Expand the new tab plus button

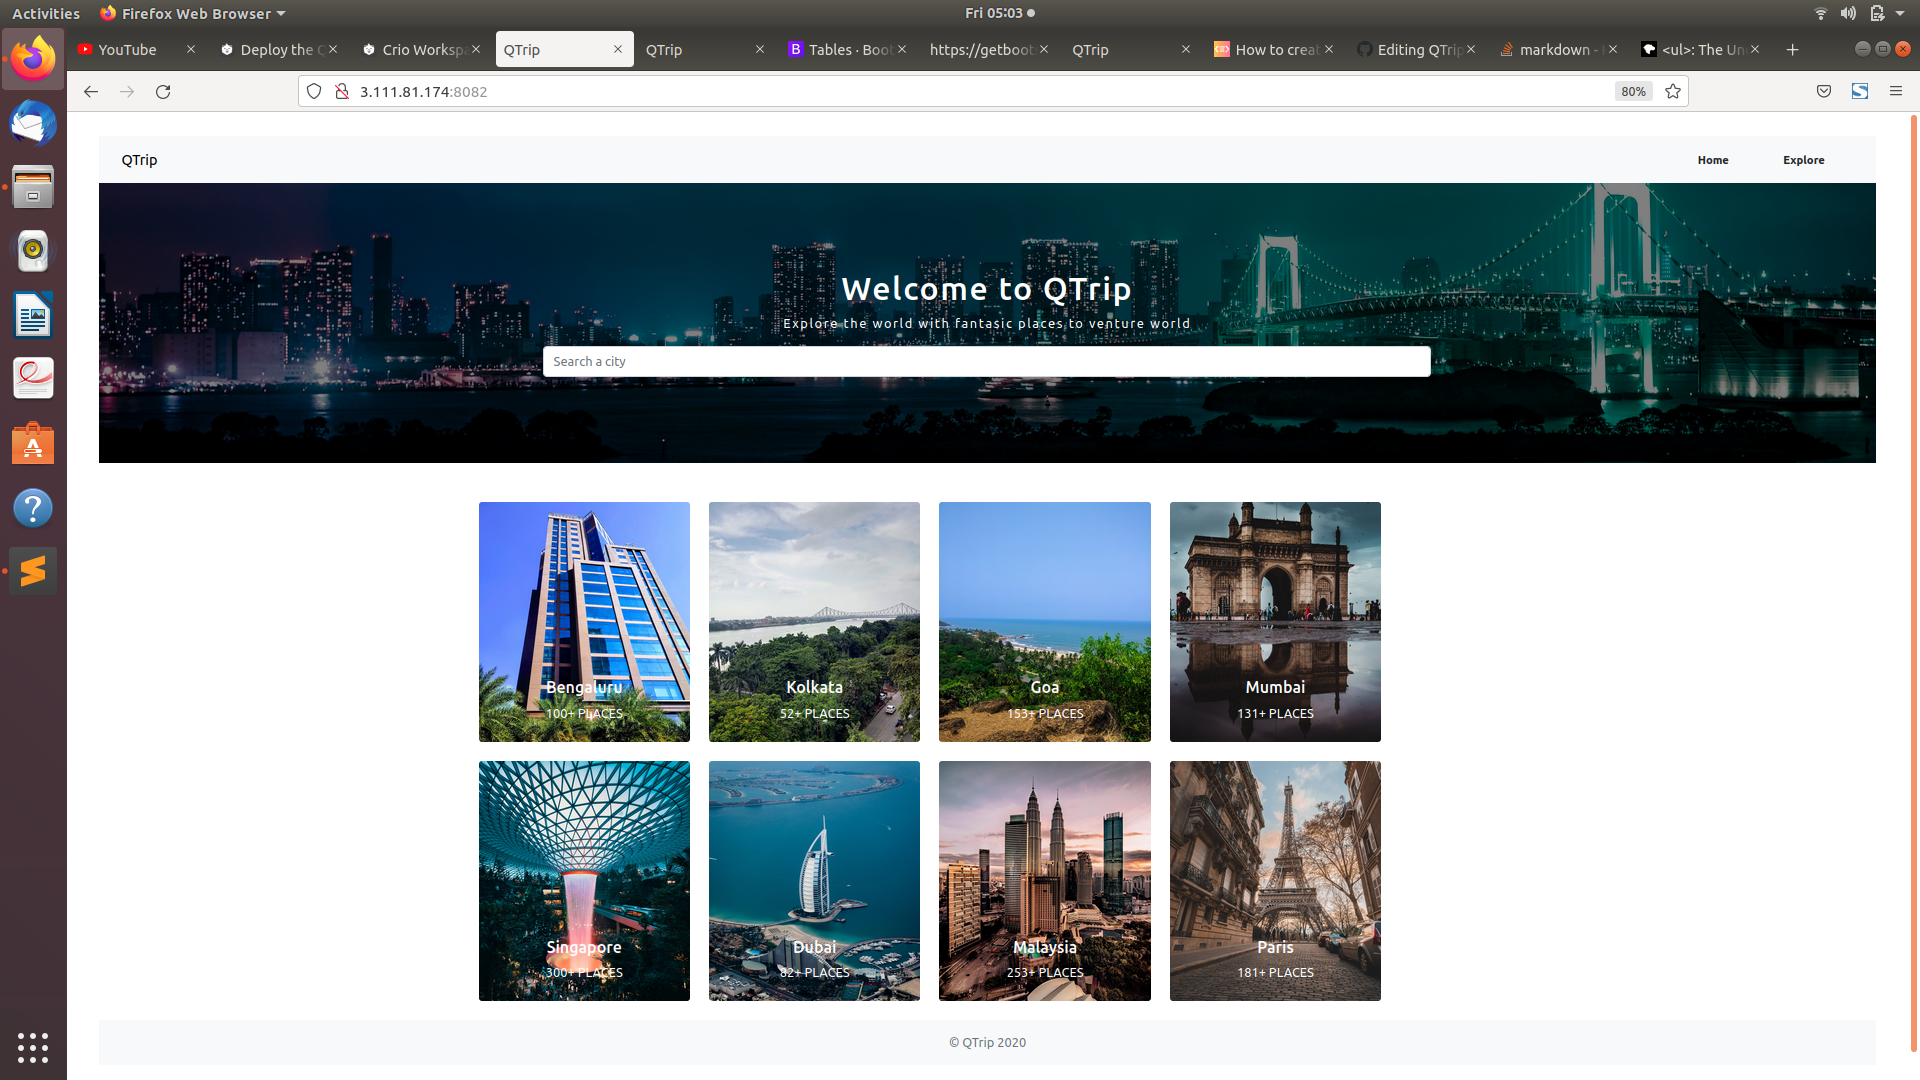point(1792,49)
